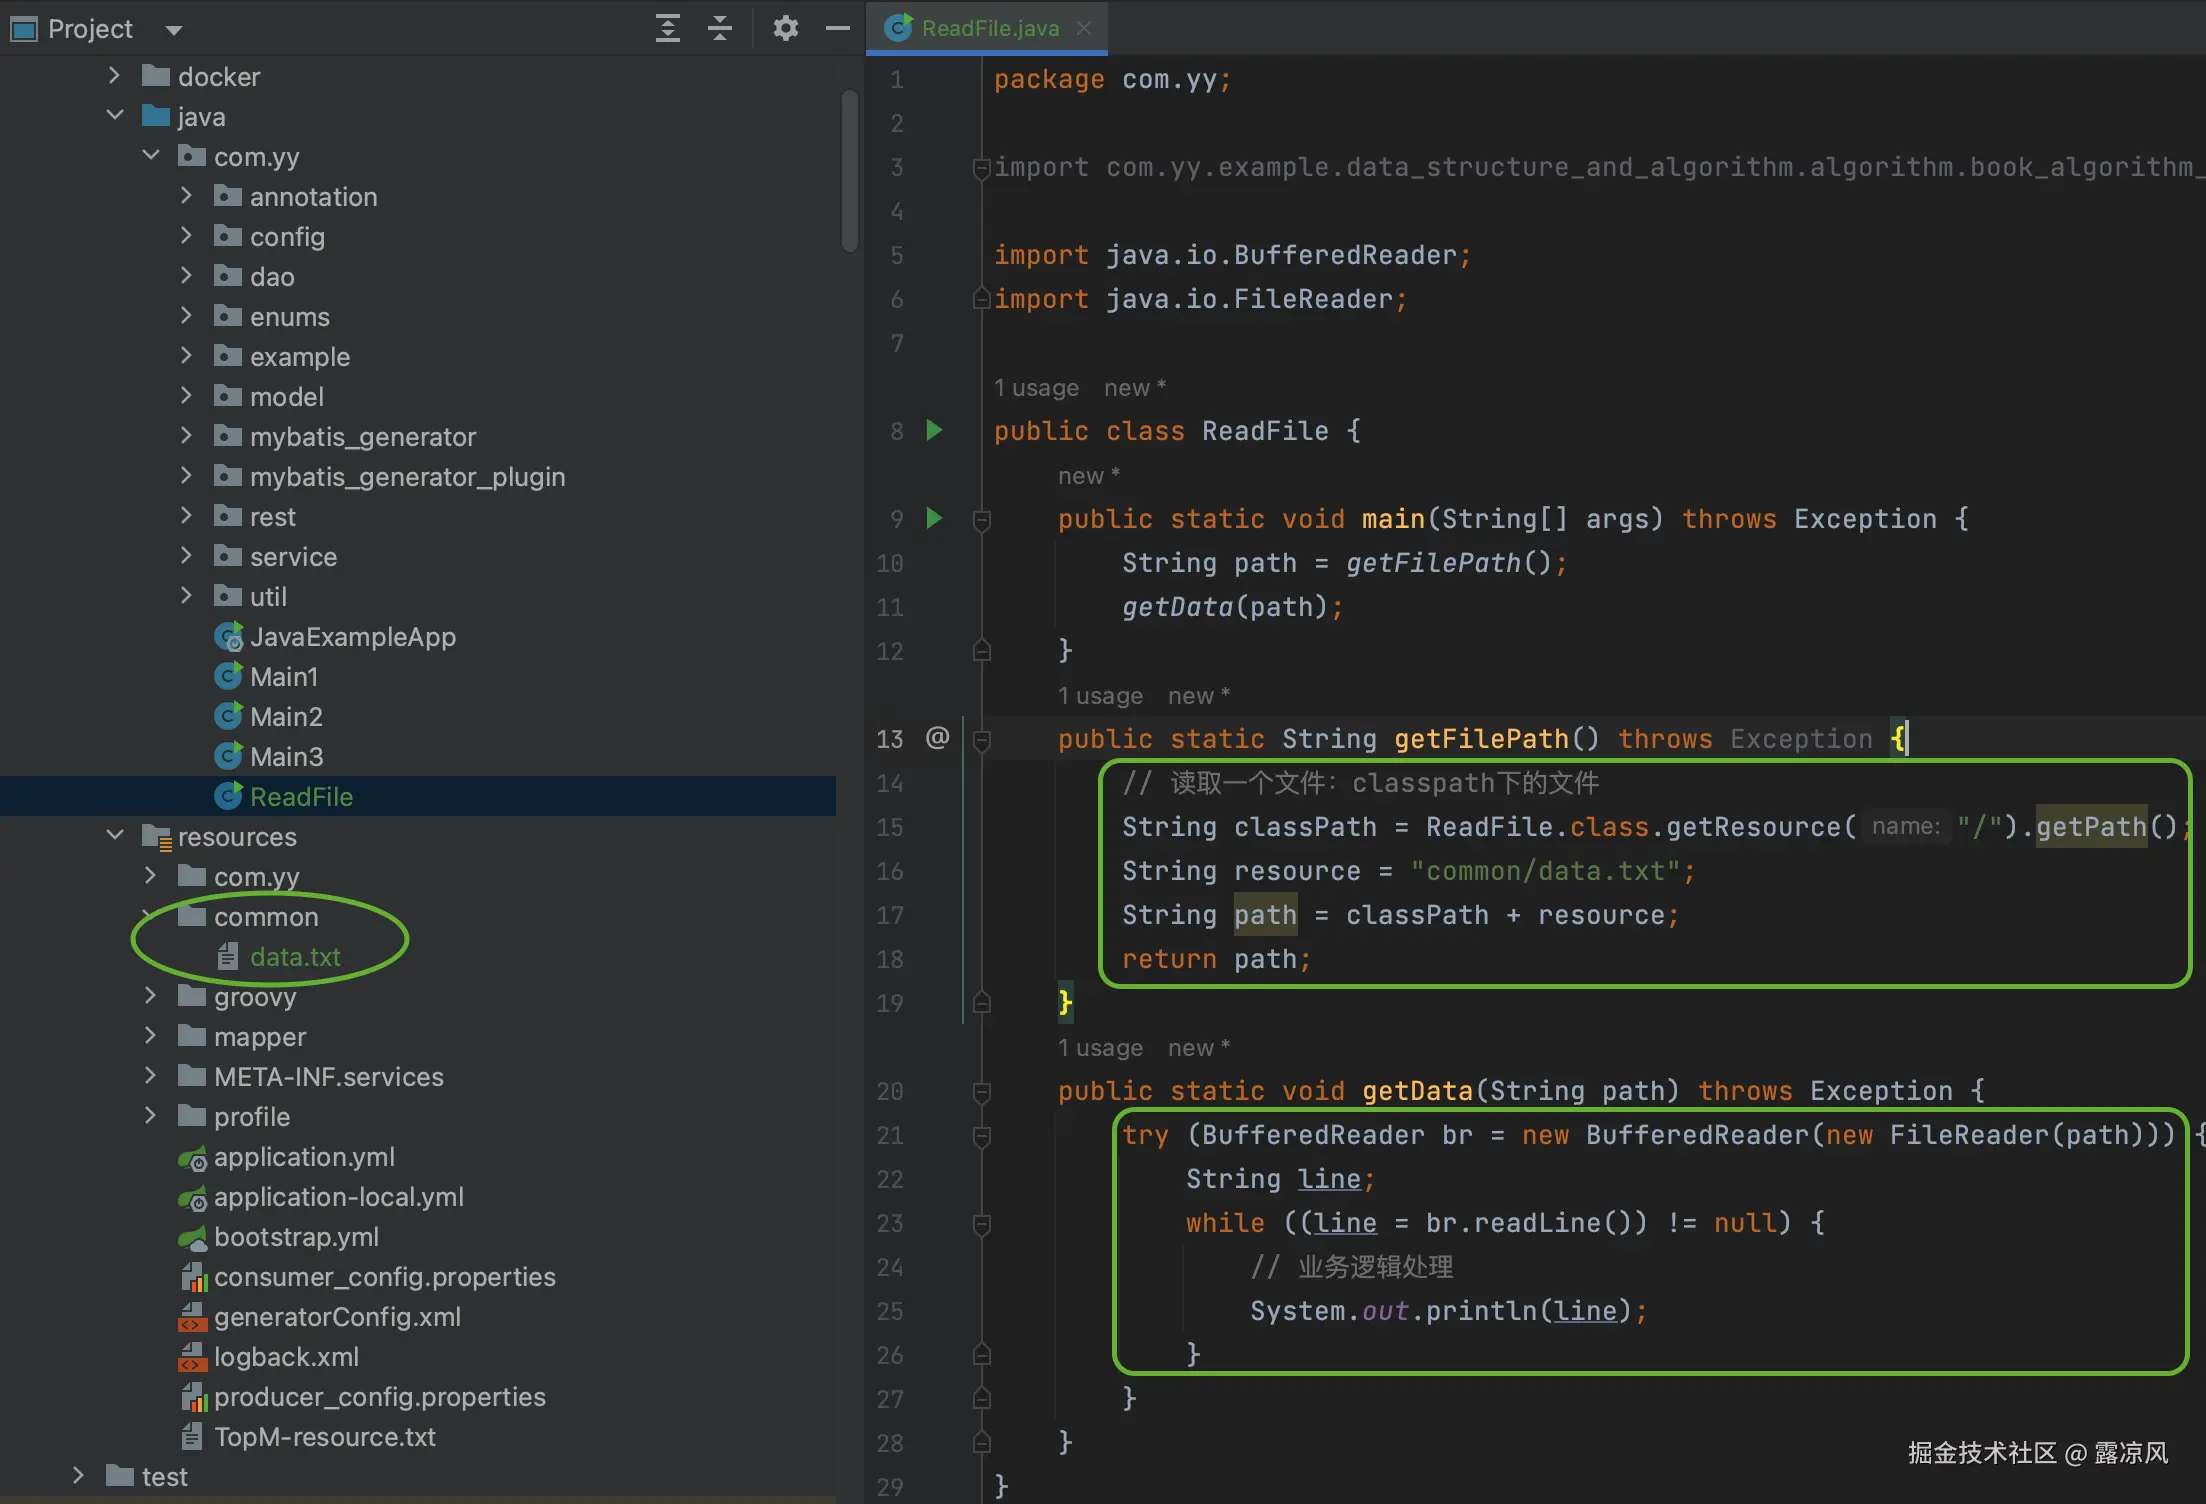Run ReadFile class from gutter arrow
This screenshot has width=2206, height=1504.
tap(934, 431)
